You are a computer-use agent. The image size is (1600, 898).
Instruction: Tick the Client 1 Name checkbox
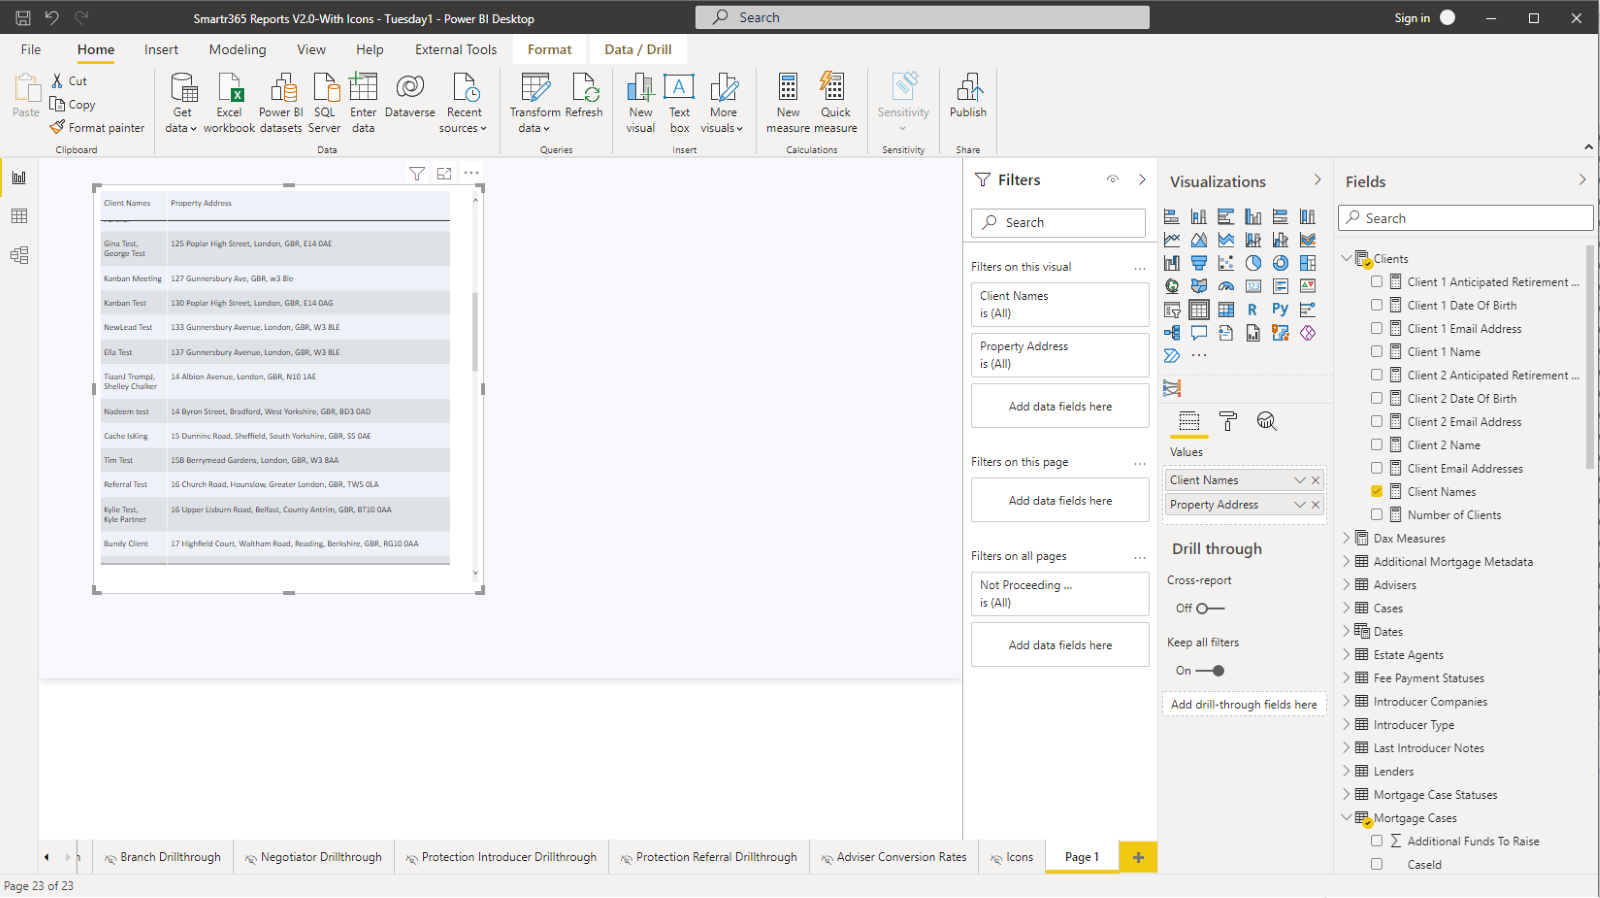[x=1377, y=352]
